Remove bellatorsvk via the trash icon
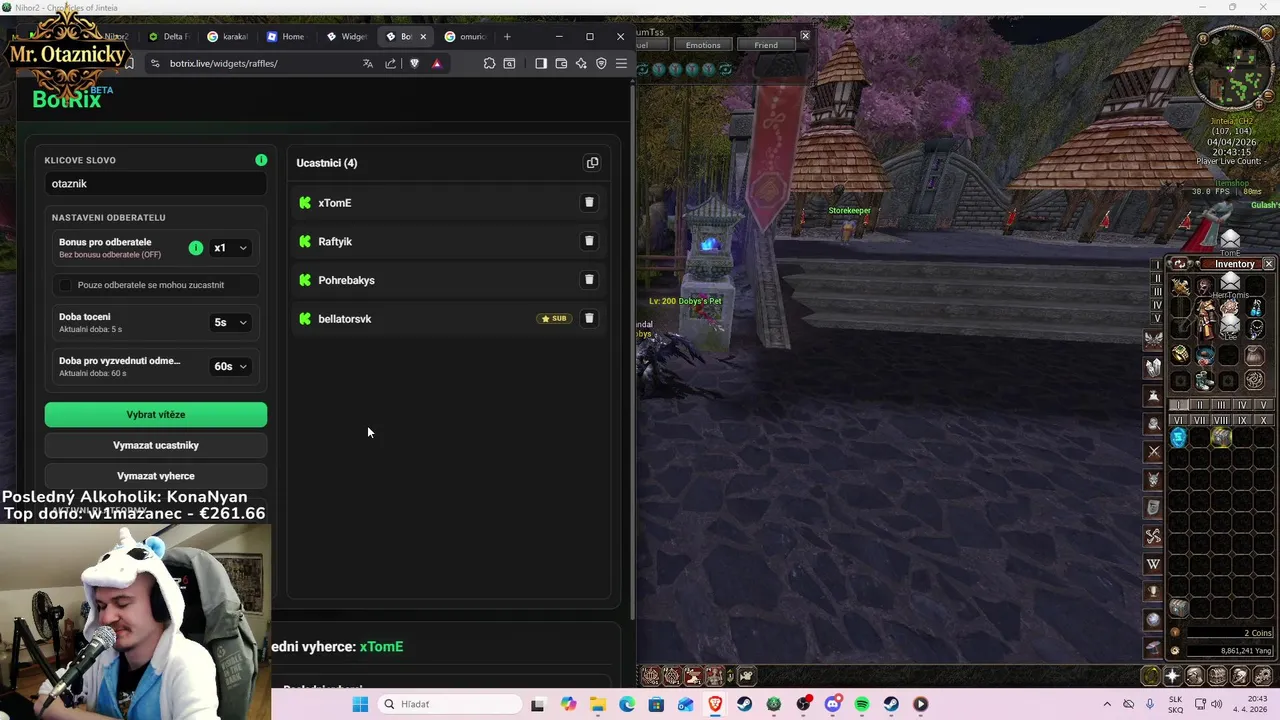Viewport: 1280px width, 720px height. point(589,318)
